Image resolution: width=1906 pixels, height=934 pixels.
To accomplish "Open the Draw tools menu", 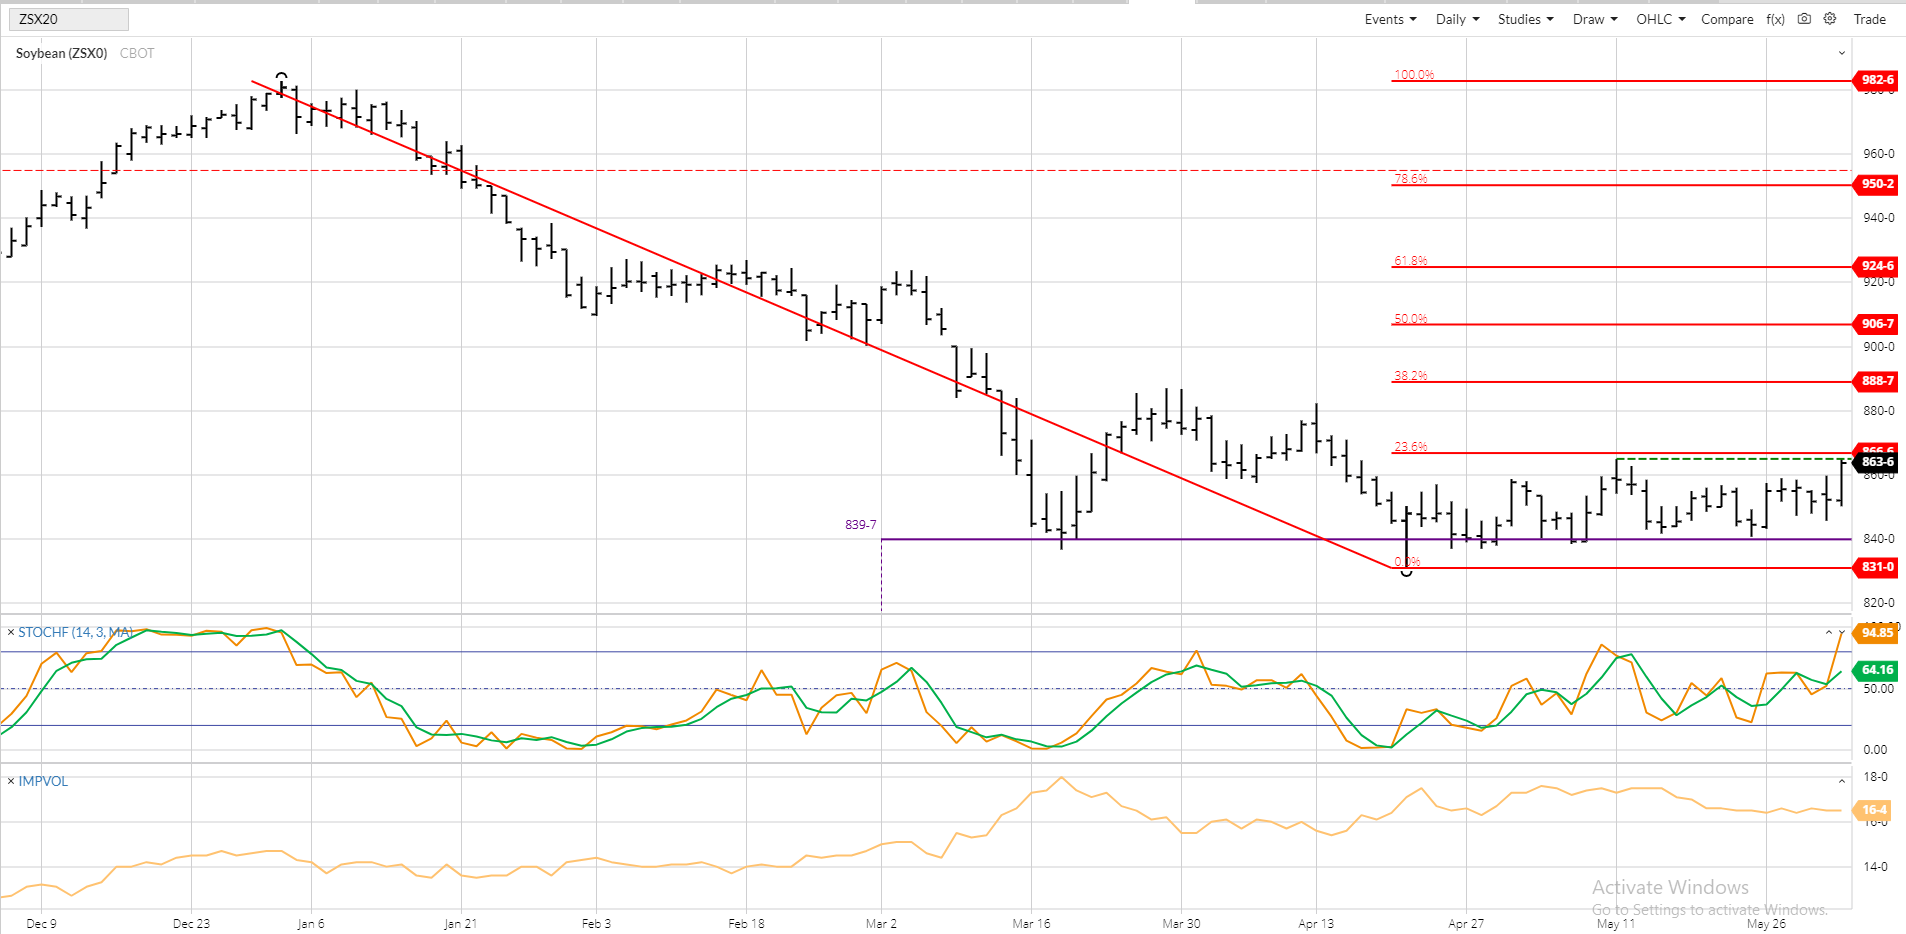I will 1594,19.
